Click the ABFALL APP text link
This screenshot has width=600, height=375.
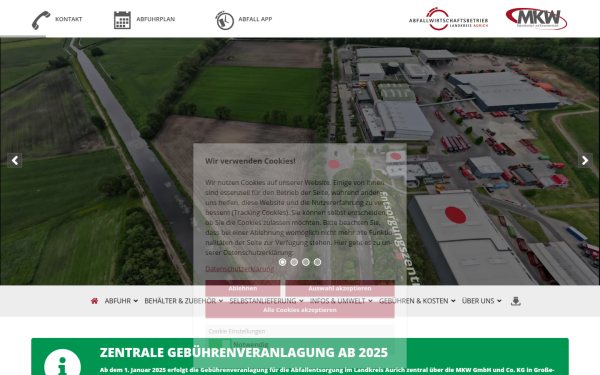(255, 19)
